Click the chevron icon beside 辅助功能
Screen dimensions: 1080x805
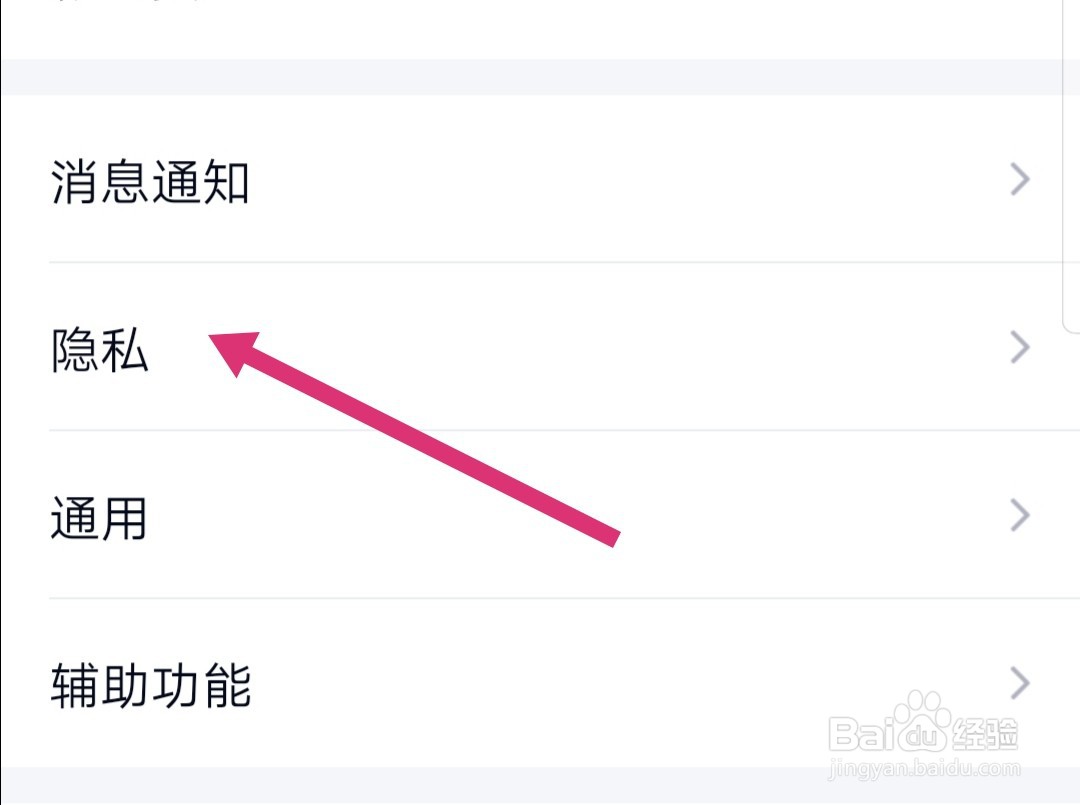click(1020, 683)
